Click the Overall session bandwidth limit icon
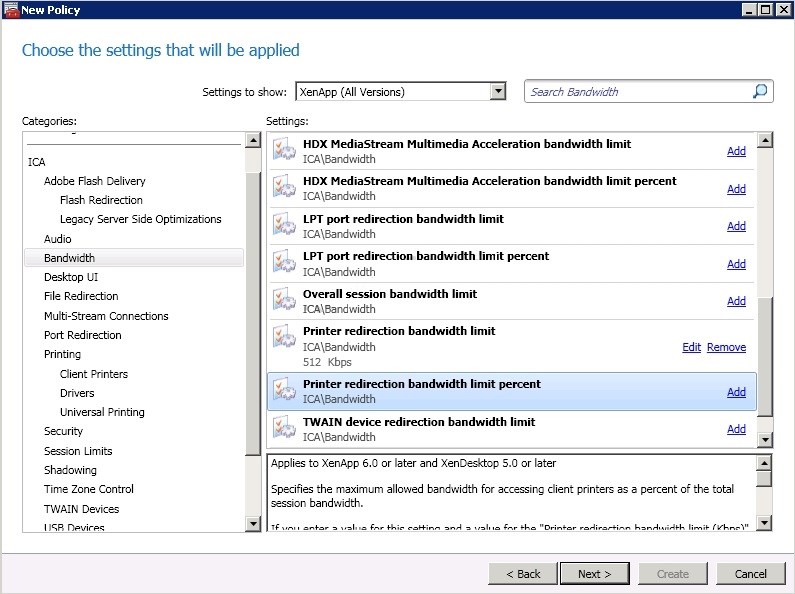The height and width of the screenshot is (594, 795). [x=284, y=300]
